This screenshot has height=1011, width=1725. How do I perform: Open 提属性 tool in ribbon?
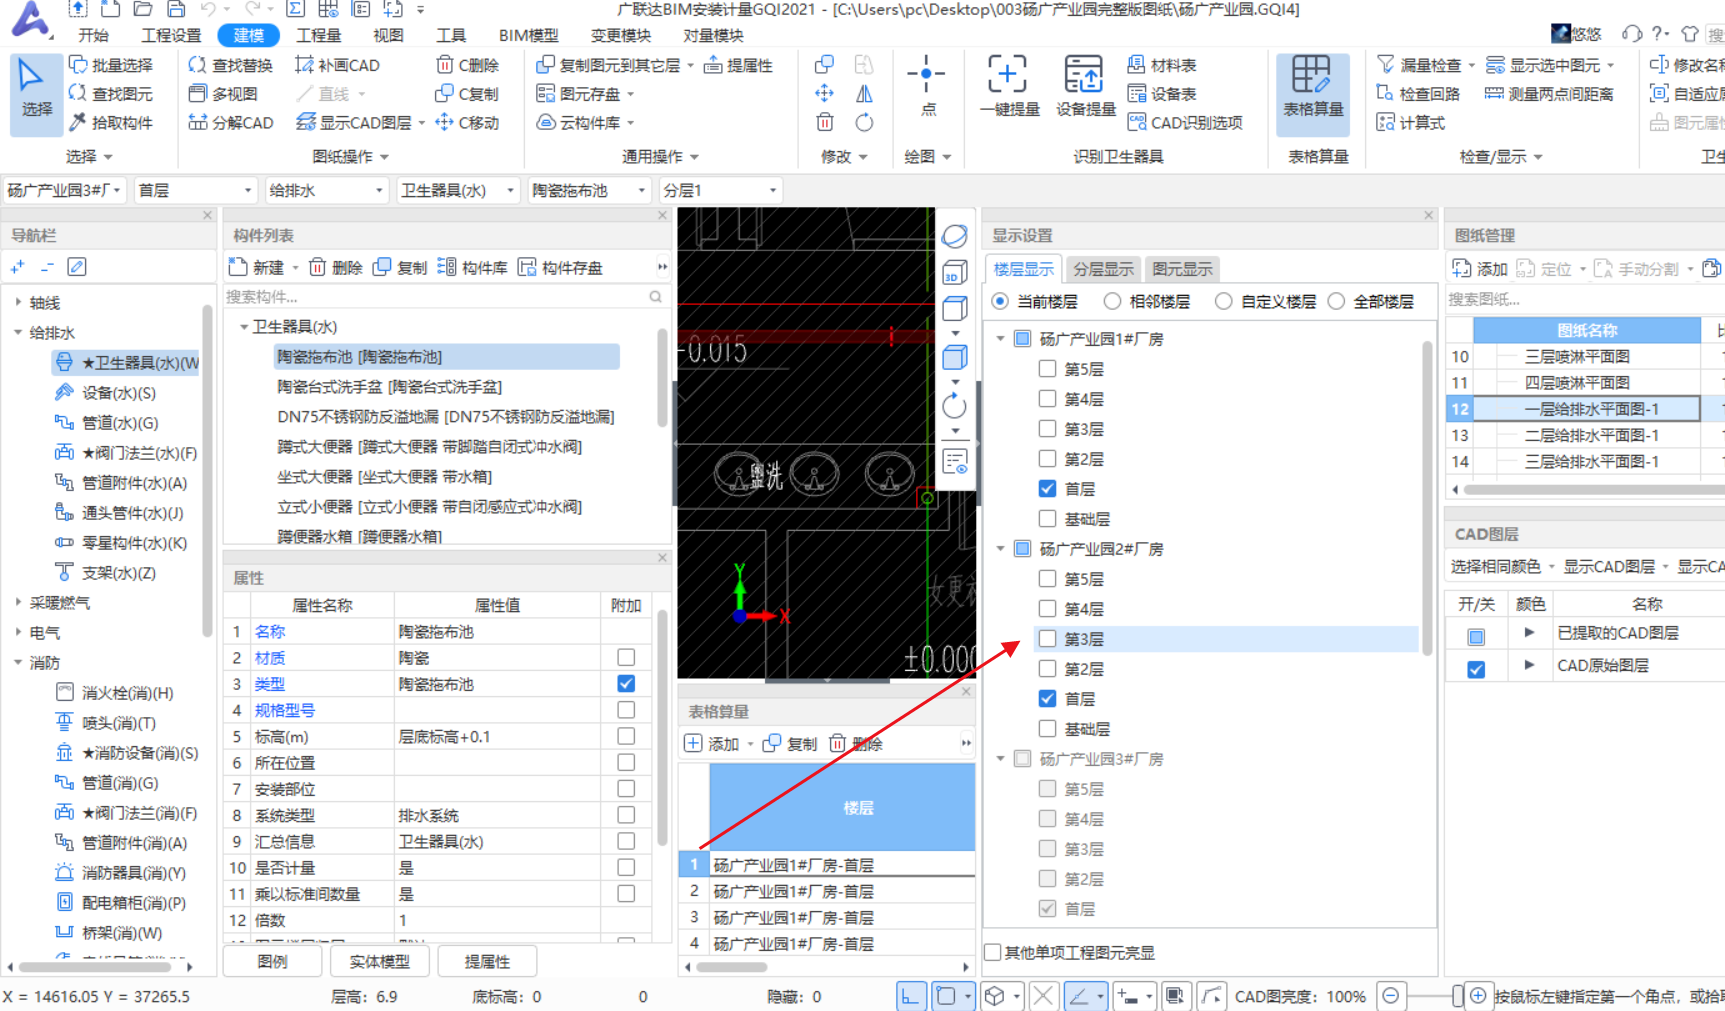pyautogui.click(x=738, y=65)
